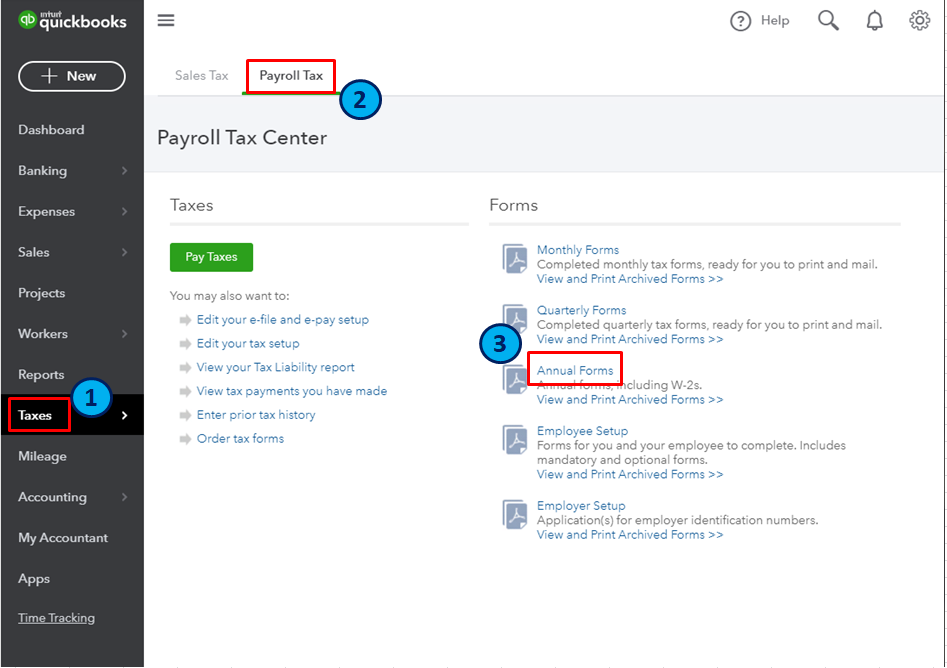Open the Employee Setup link
The image size is (947, 668).
coord(583,431)
